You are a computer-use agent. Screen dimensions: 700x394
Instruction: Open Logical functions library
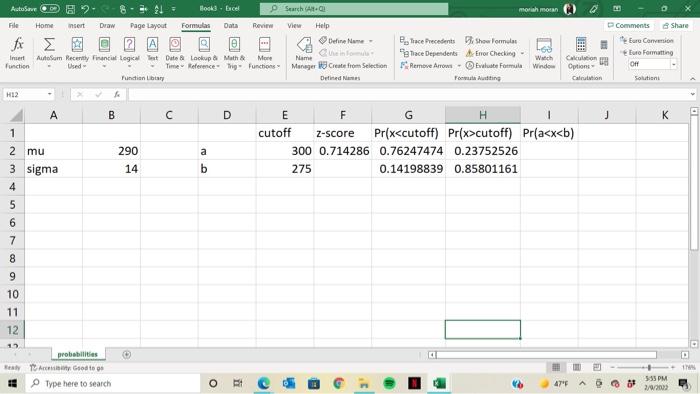pos(129,53)
